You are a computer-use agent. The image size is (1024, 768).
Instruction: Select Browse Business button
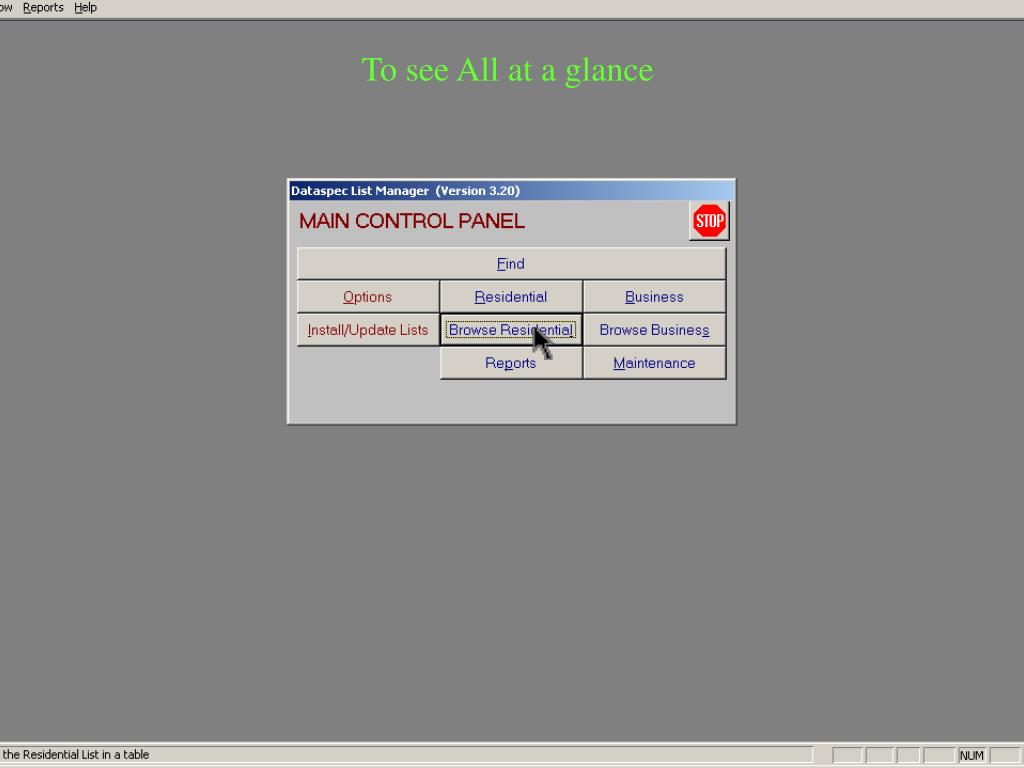pos(654,330)
